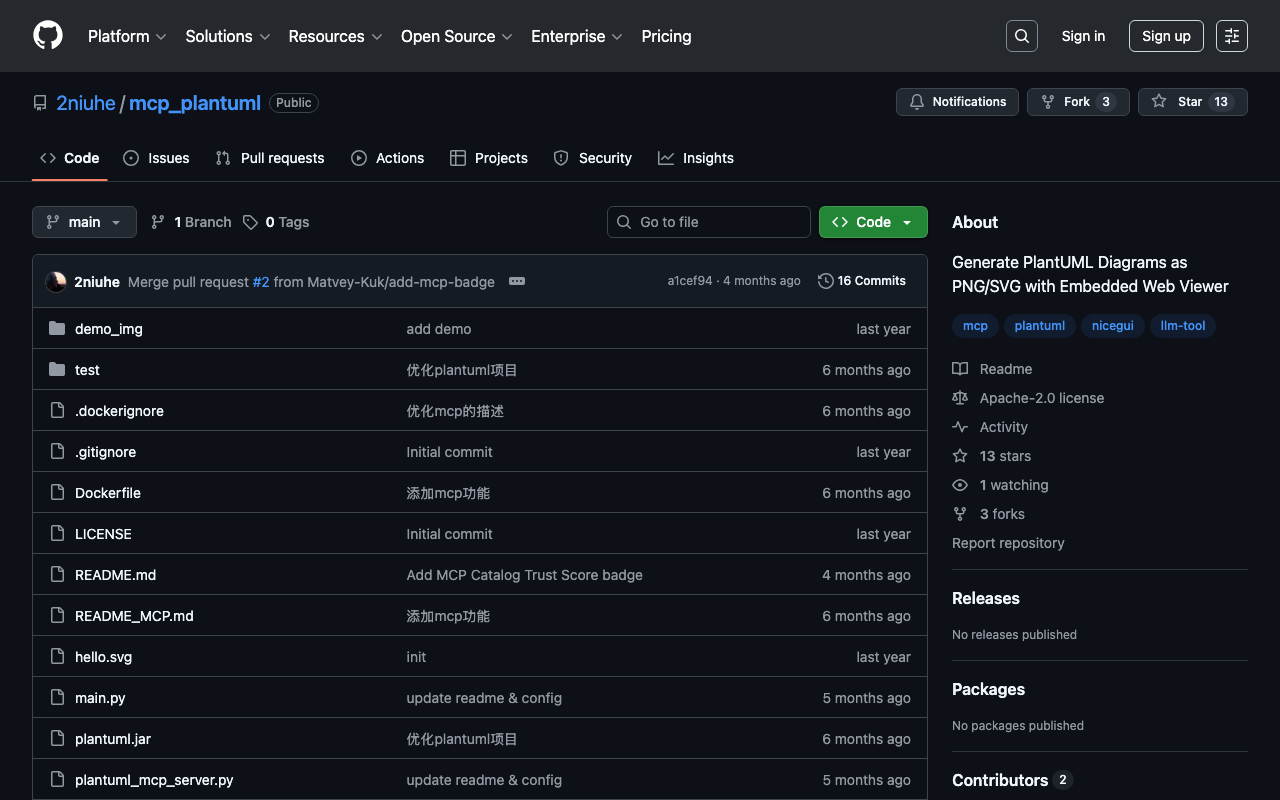This screenshot has height=800, width=1280.
Task: Open the demo_img folder
Action: pyautogui.click(x=108, y=329)
